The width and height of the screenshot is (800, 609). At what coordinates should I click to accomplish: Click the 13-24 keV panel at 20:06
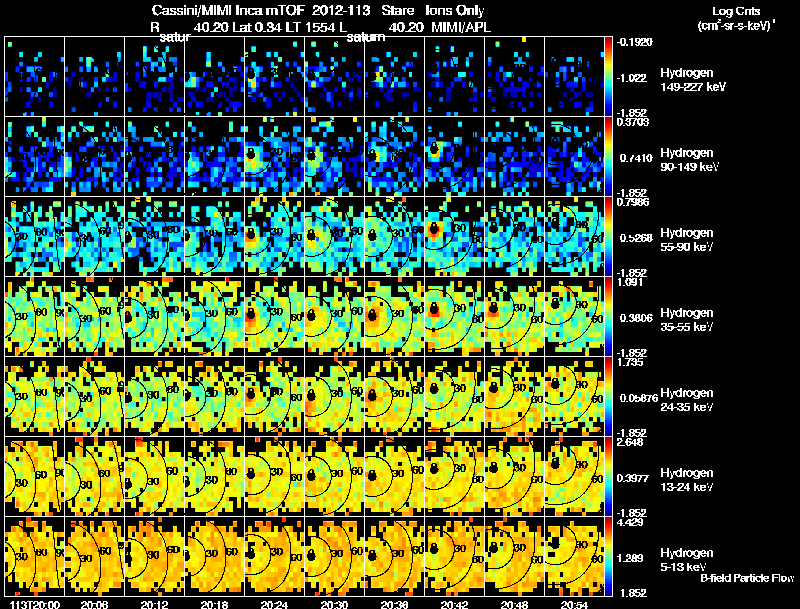pos(94,476)
